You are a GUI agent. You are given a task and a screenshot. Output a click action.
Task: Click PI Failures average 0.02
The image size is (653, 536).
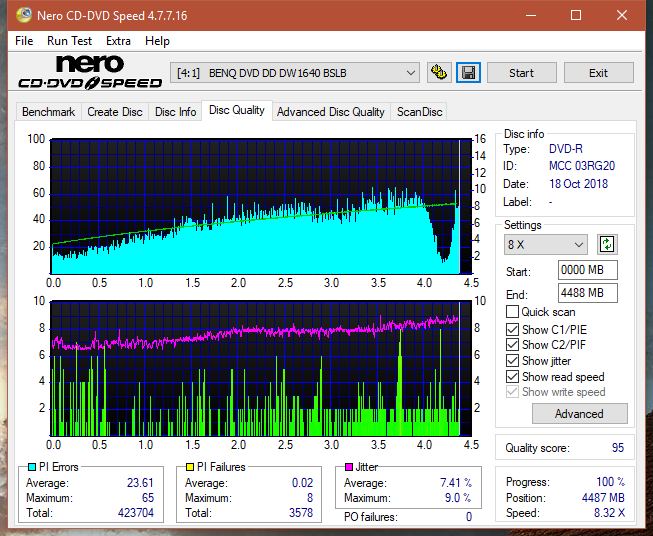pyautogui.click(x=302, y=483)
